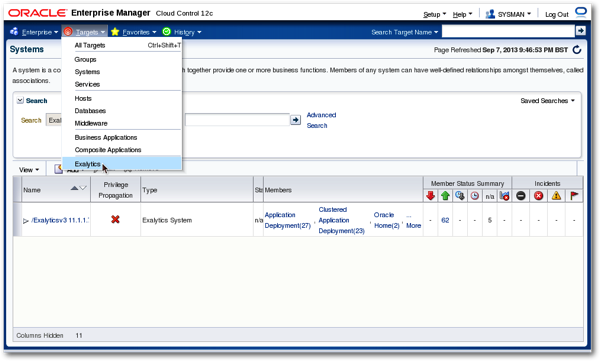Viewport: 600px width, 361px height.
Task: Open the History menu
Action: click(187, 32)
